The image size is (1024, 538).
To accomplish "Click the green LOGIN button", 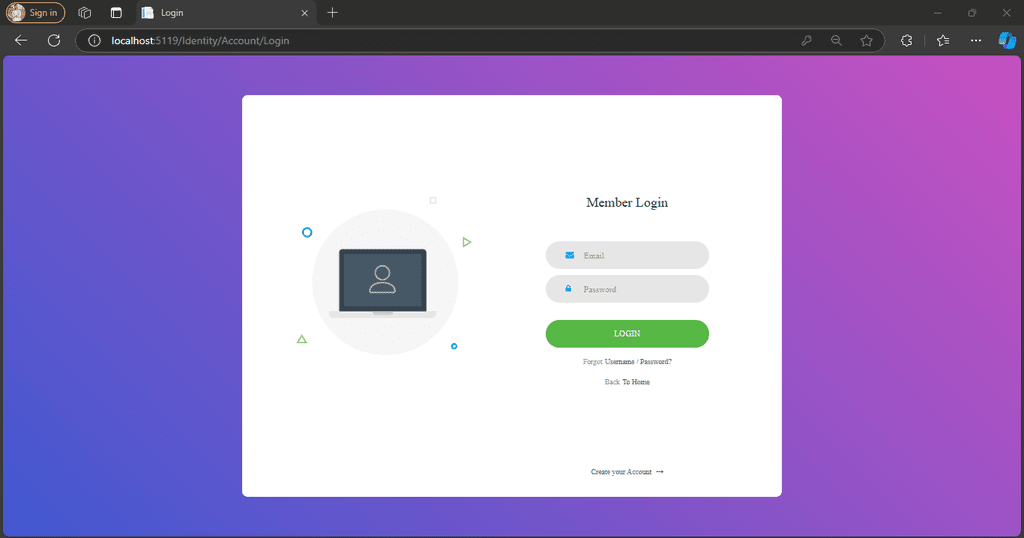I will [627, 334].
